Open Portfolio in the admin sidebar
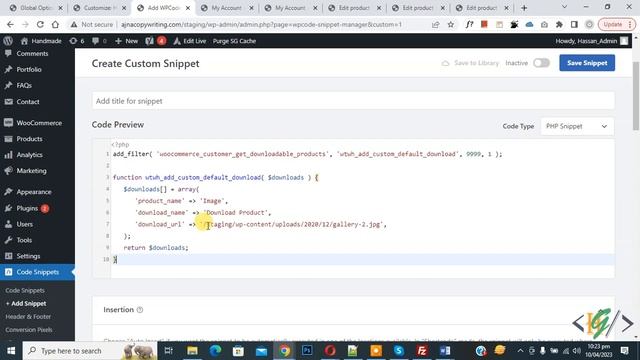The height and width of the screenshot is (360, 640). pos(29,69)
